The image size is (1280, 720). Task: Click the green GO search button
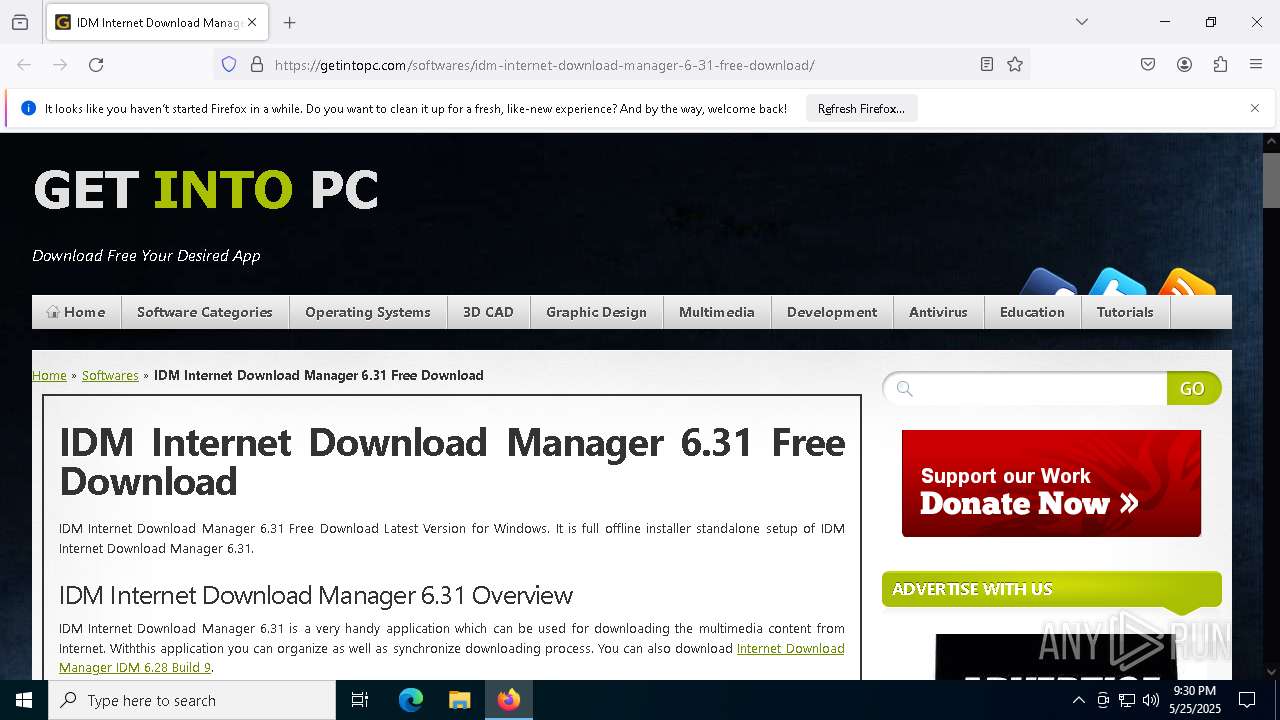[x=1193, y=388]
